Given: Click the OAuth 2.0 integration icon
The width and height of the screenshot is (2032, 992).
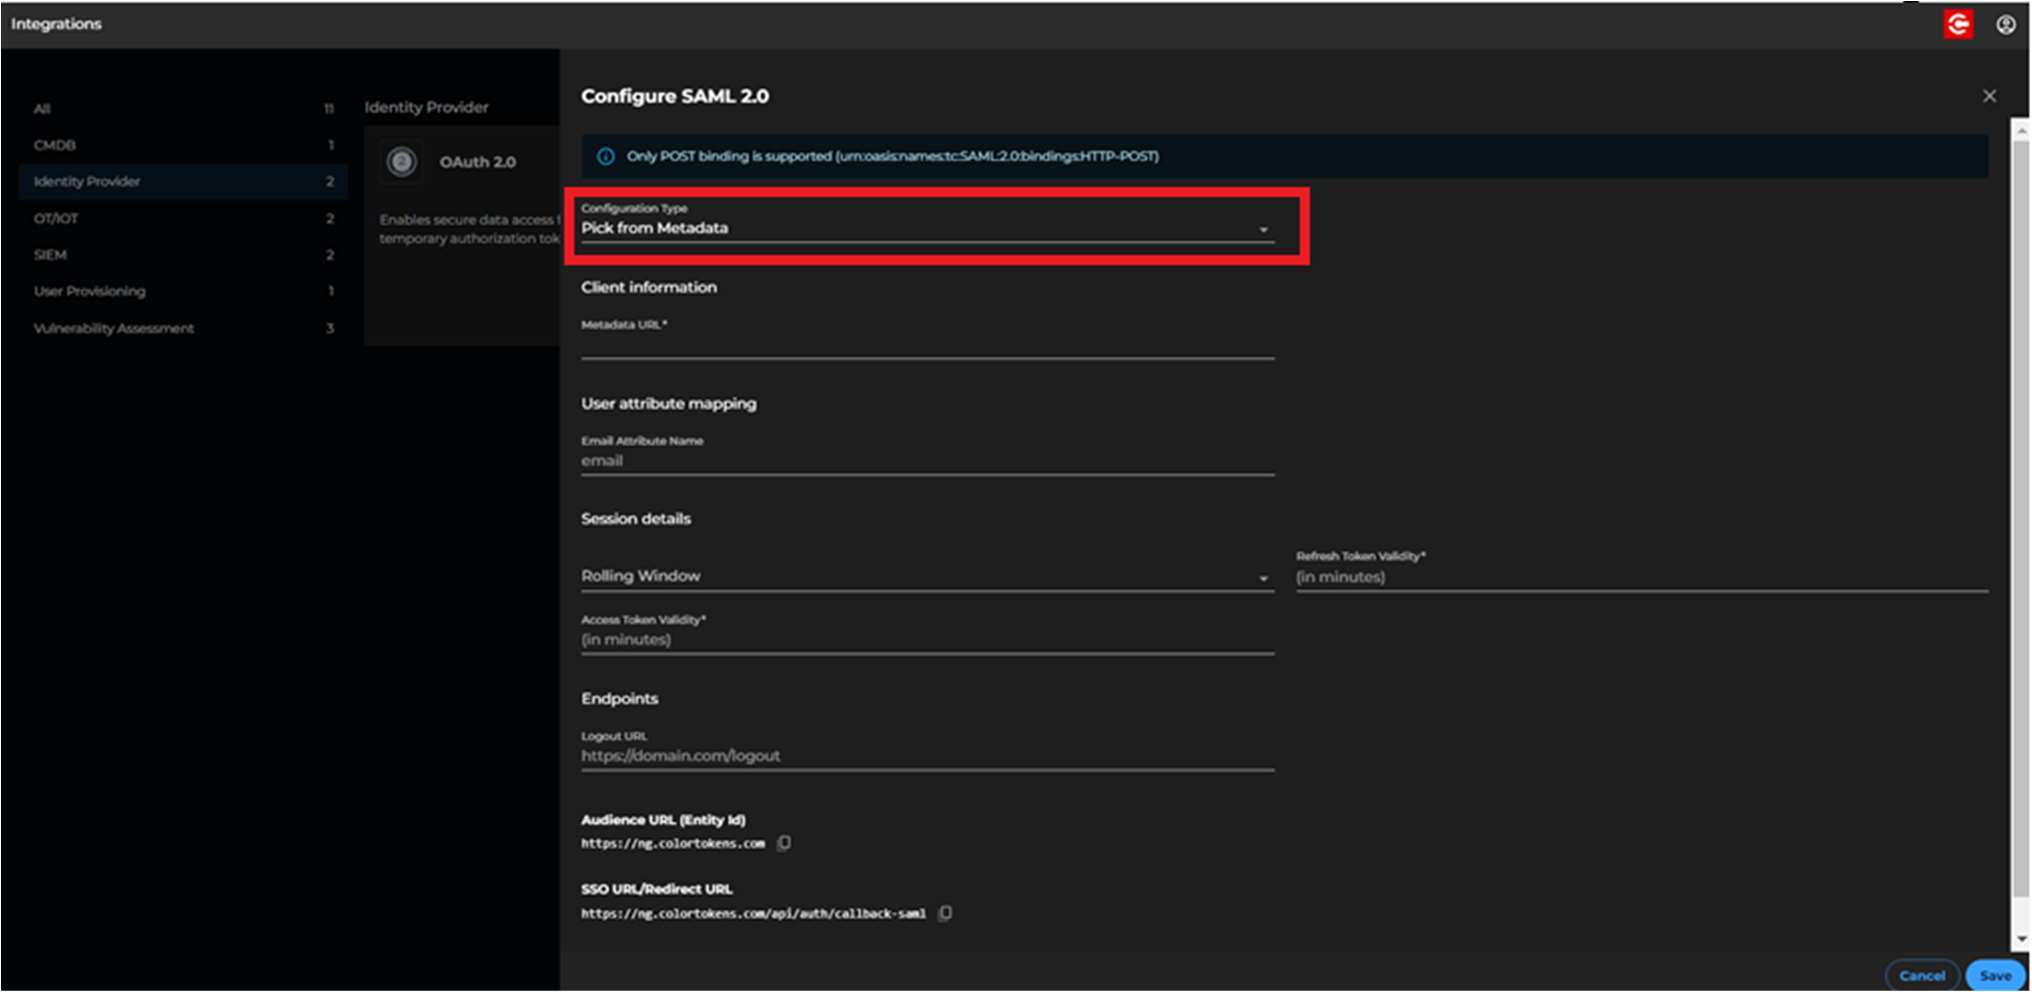Looking at the screenshot, I should pos(401,161).
